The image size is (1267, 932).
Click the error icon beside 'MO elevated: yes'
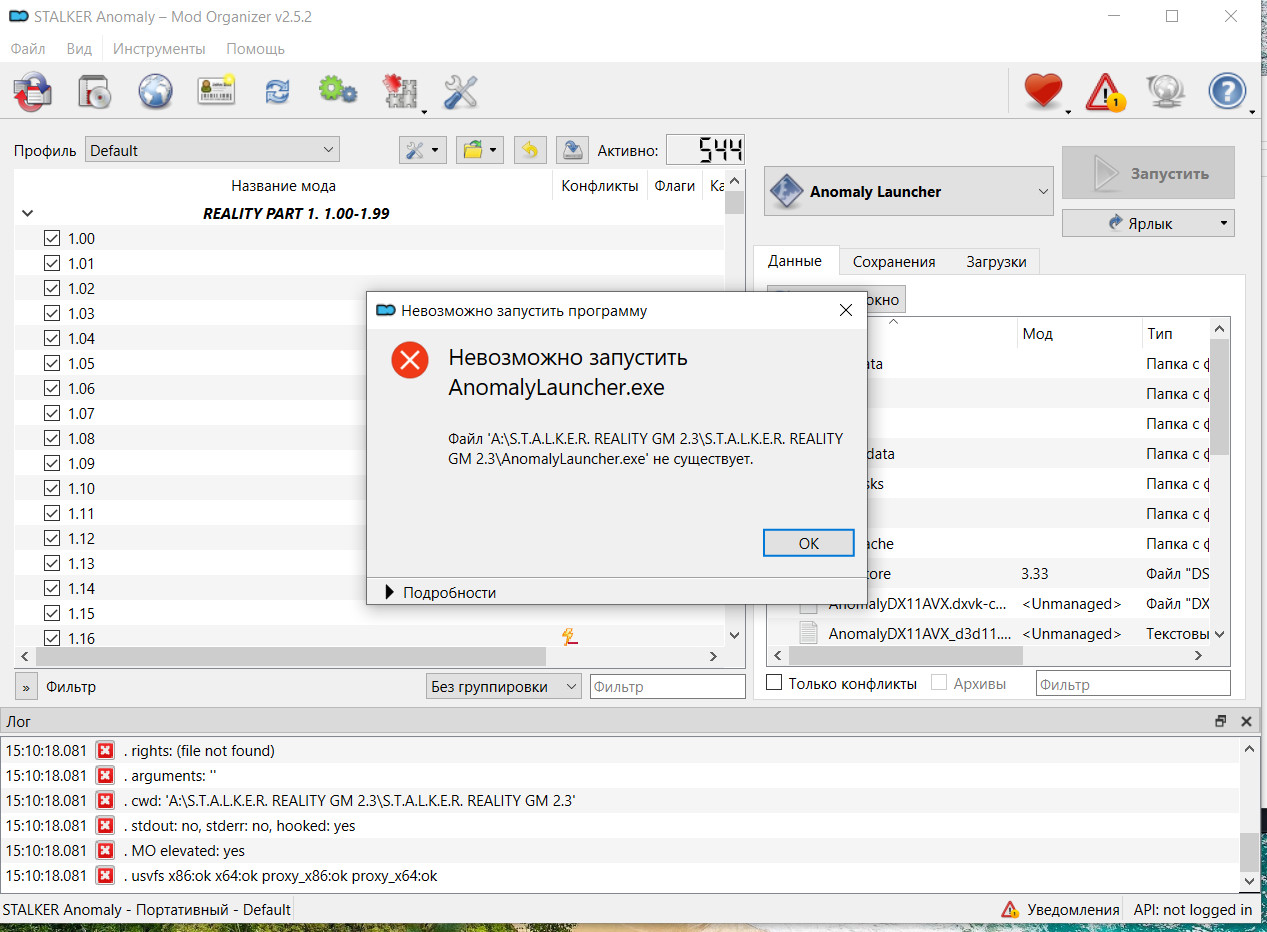pyautogui.click(x=105, y=850)
